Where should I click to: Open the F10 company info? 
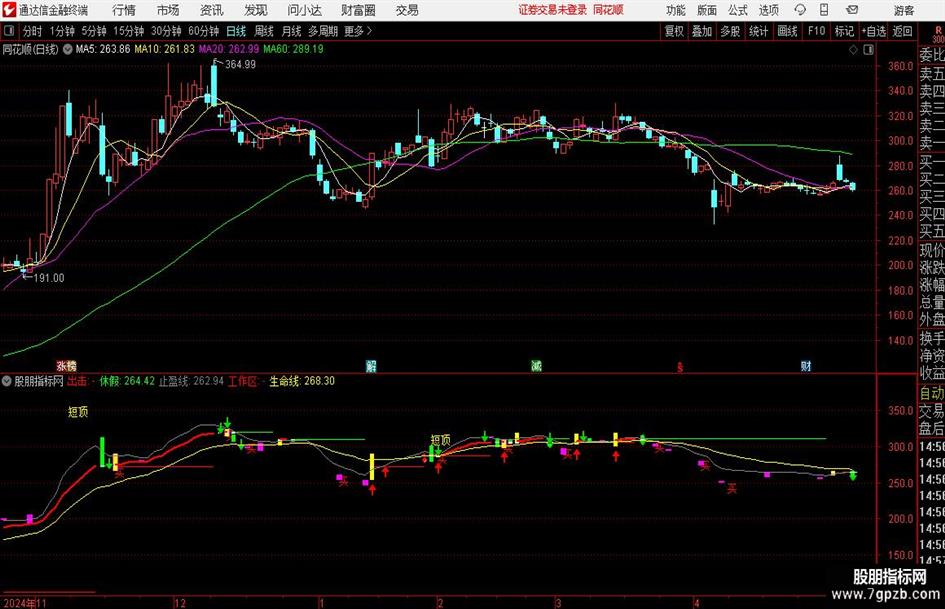[816, 31]
